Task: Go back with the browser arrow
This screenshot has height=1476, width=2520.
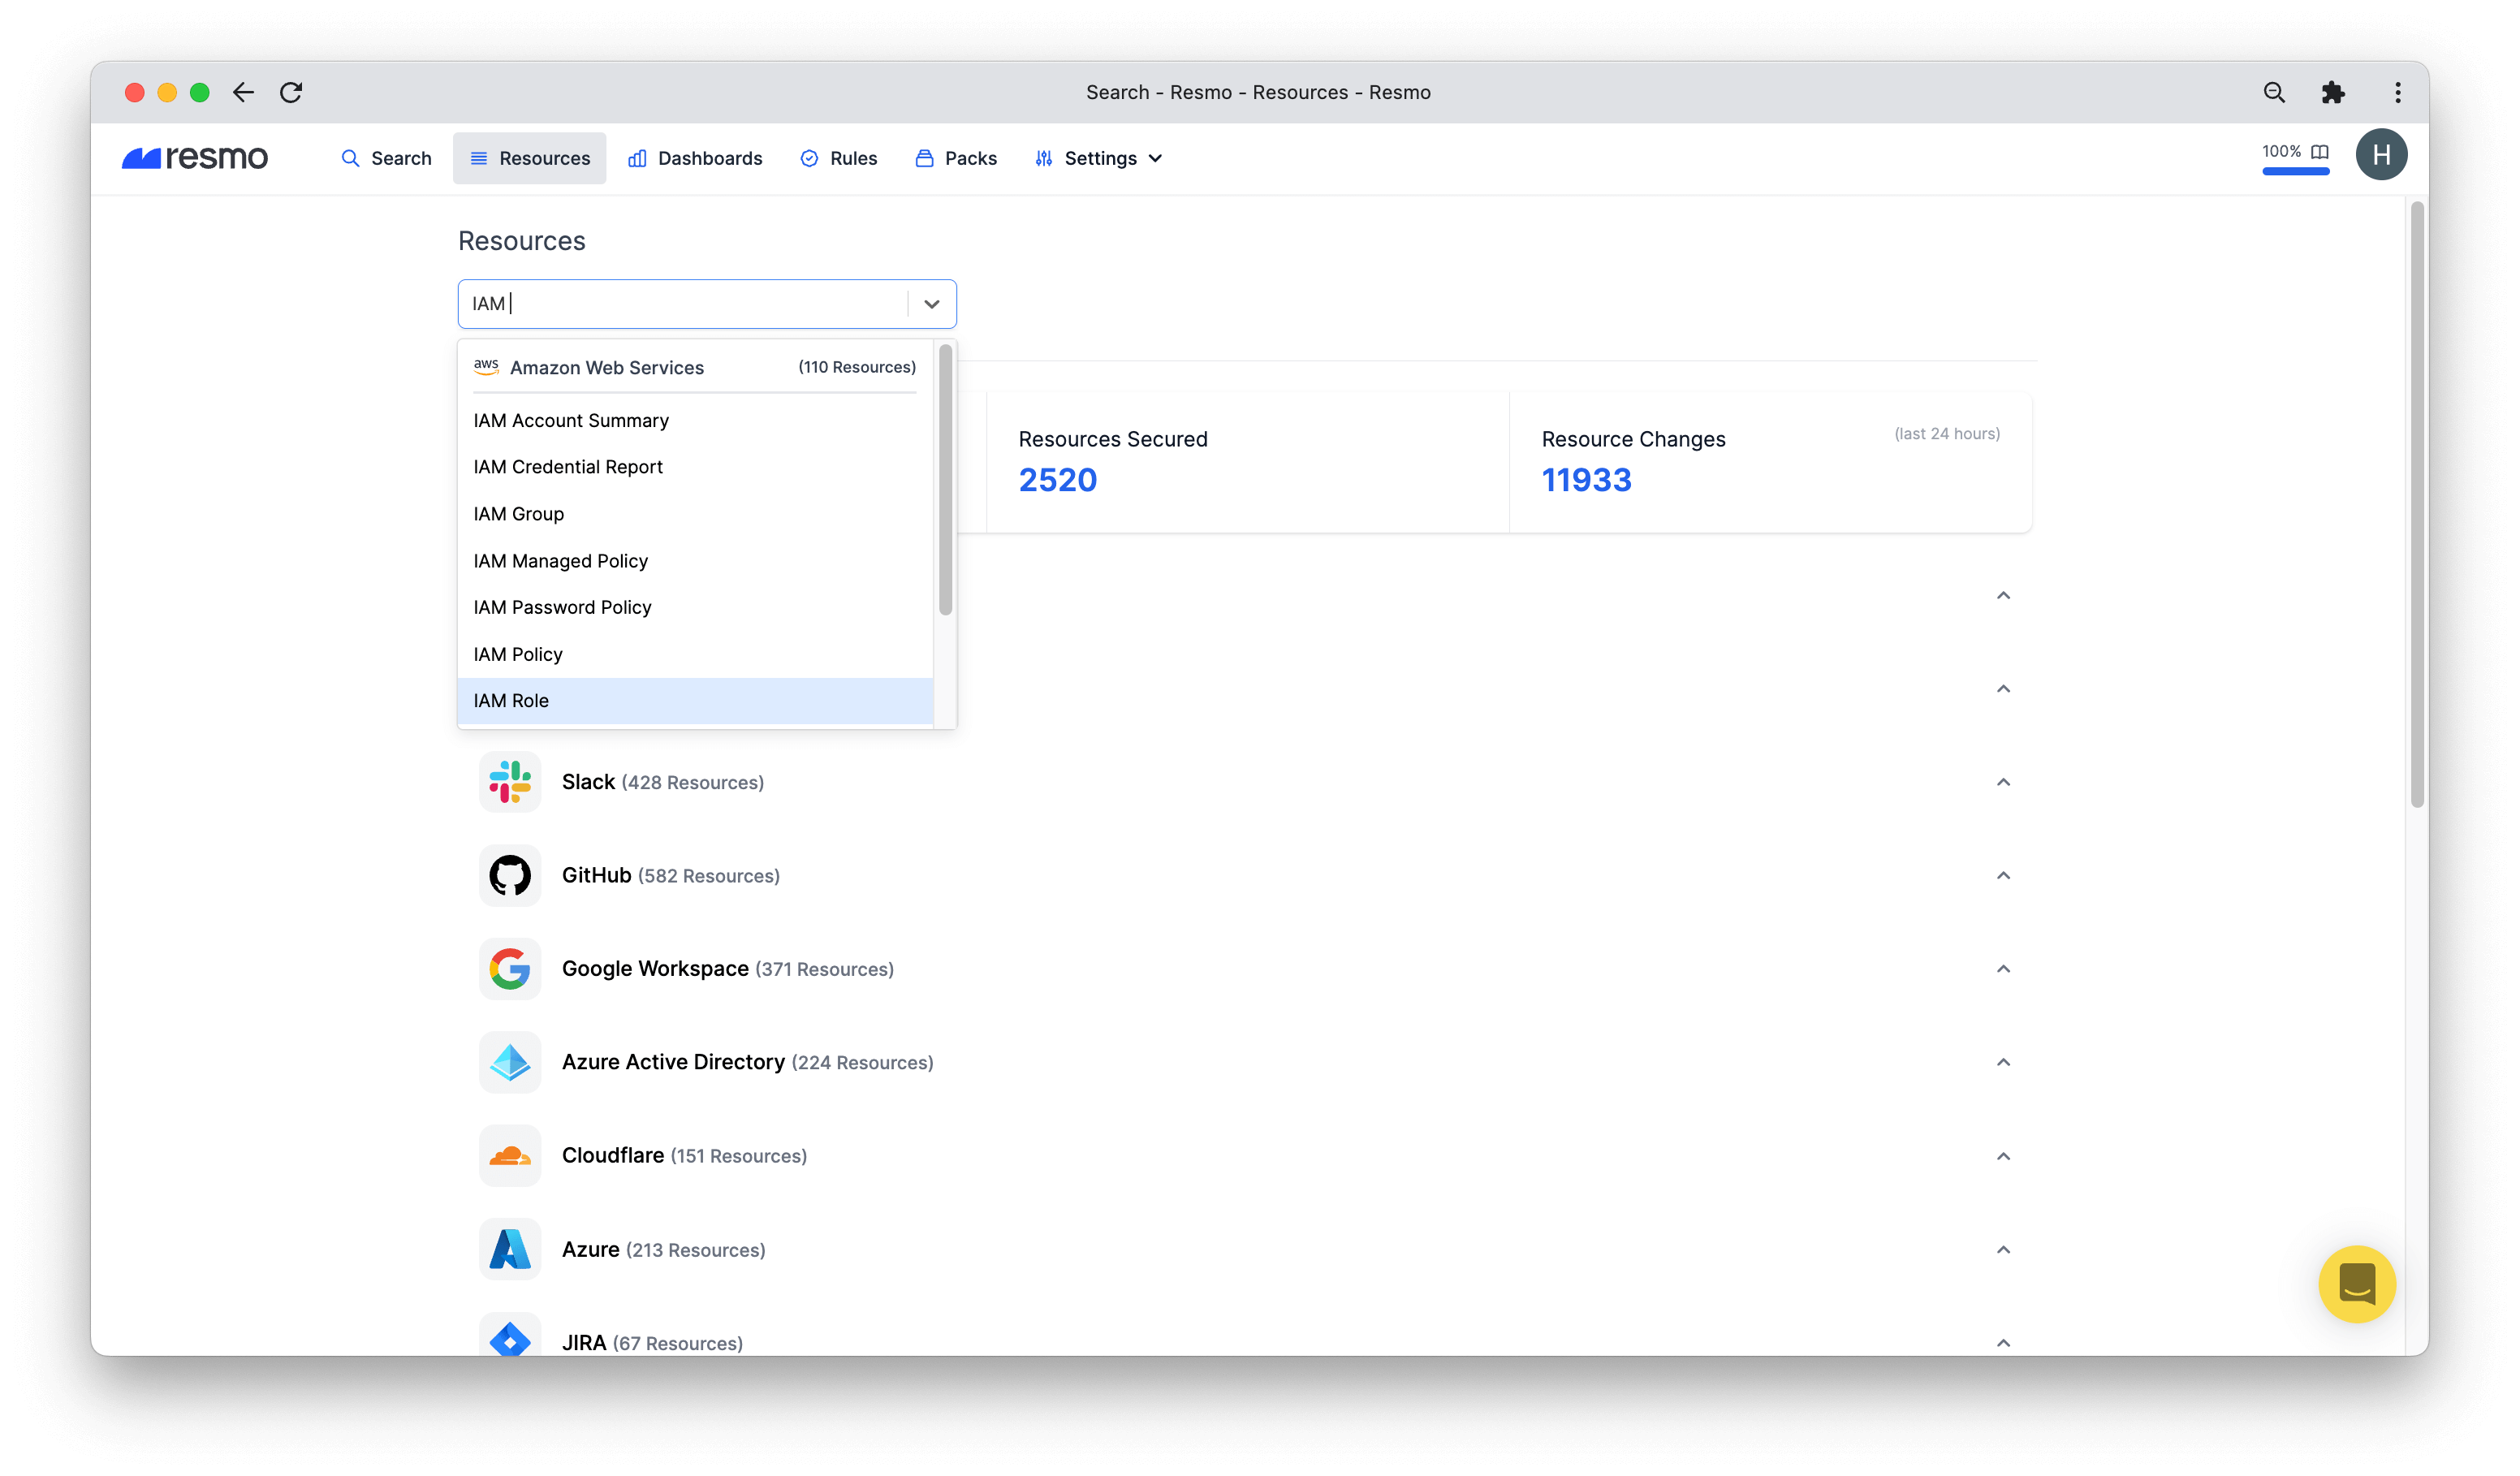Action: coord(243,92)
